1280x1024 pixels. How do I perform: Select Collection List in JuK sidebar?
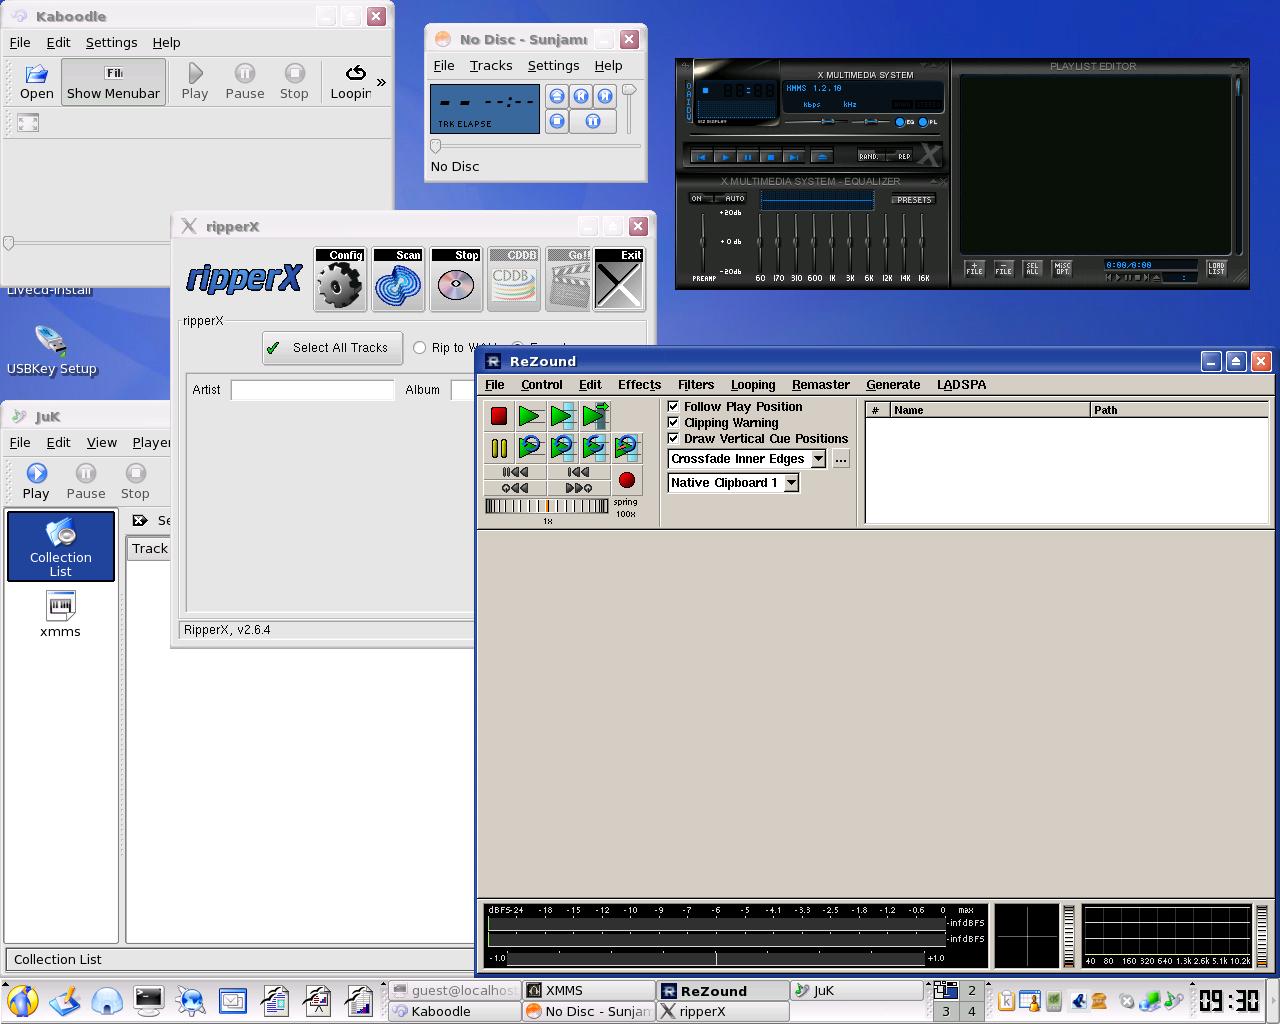click(x=61, y=546)
